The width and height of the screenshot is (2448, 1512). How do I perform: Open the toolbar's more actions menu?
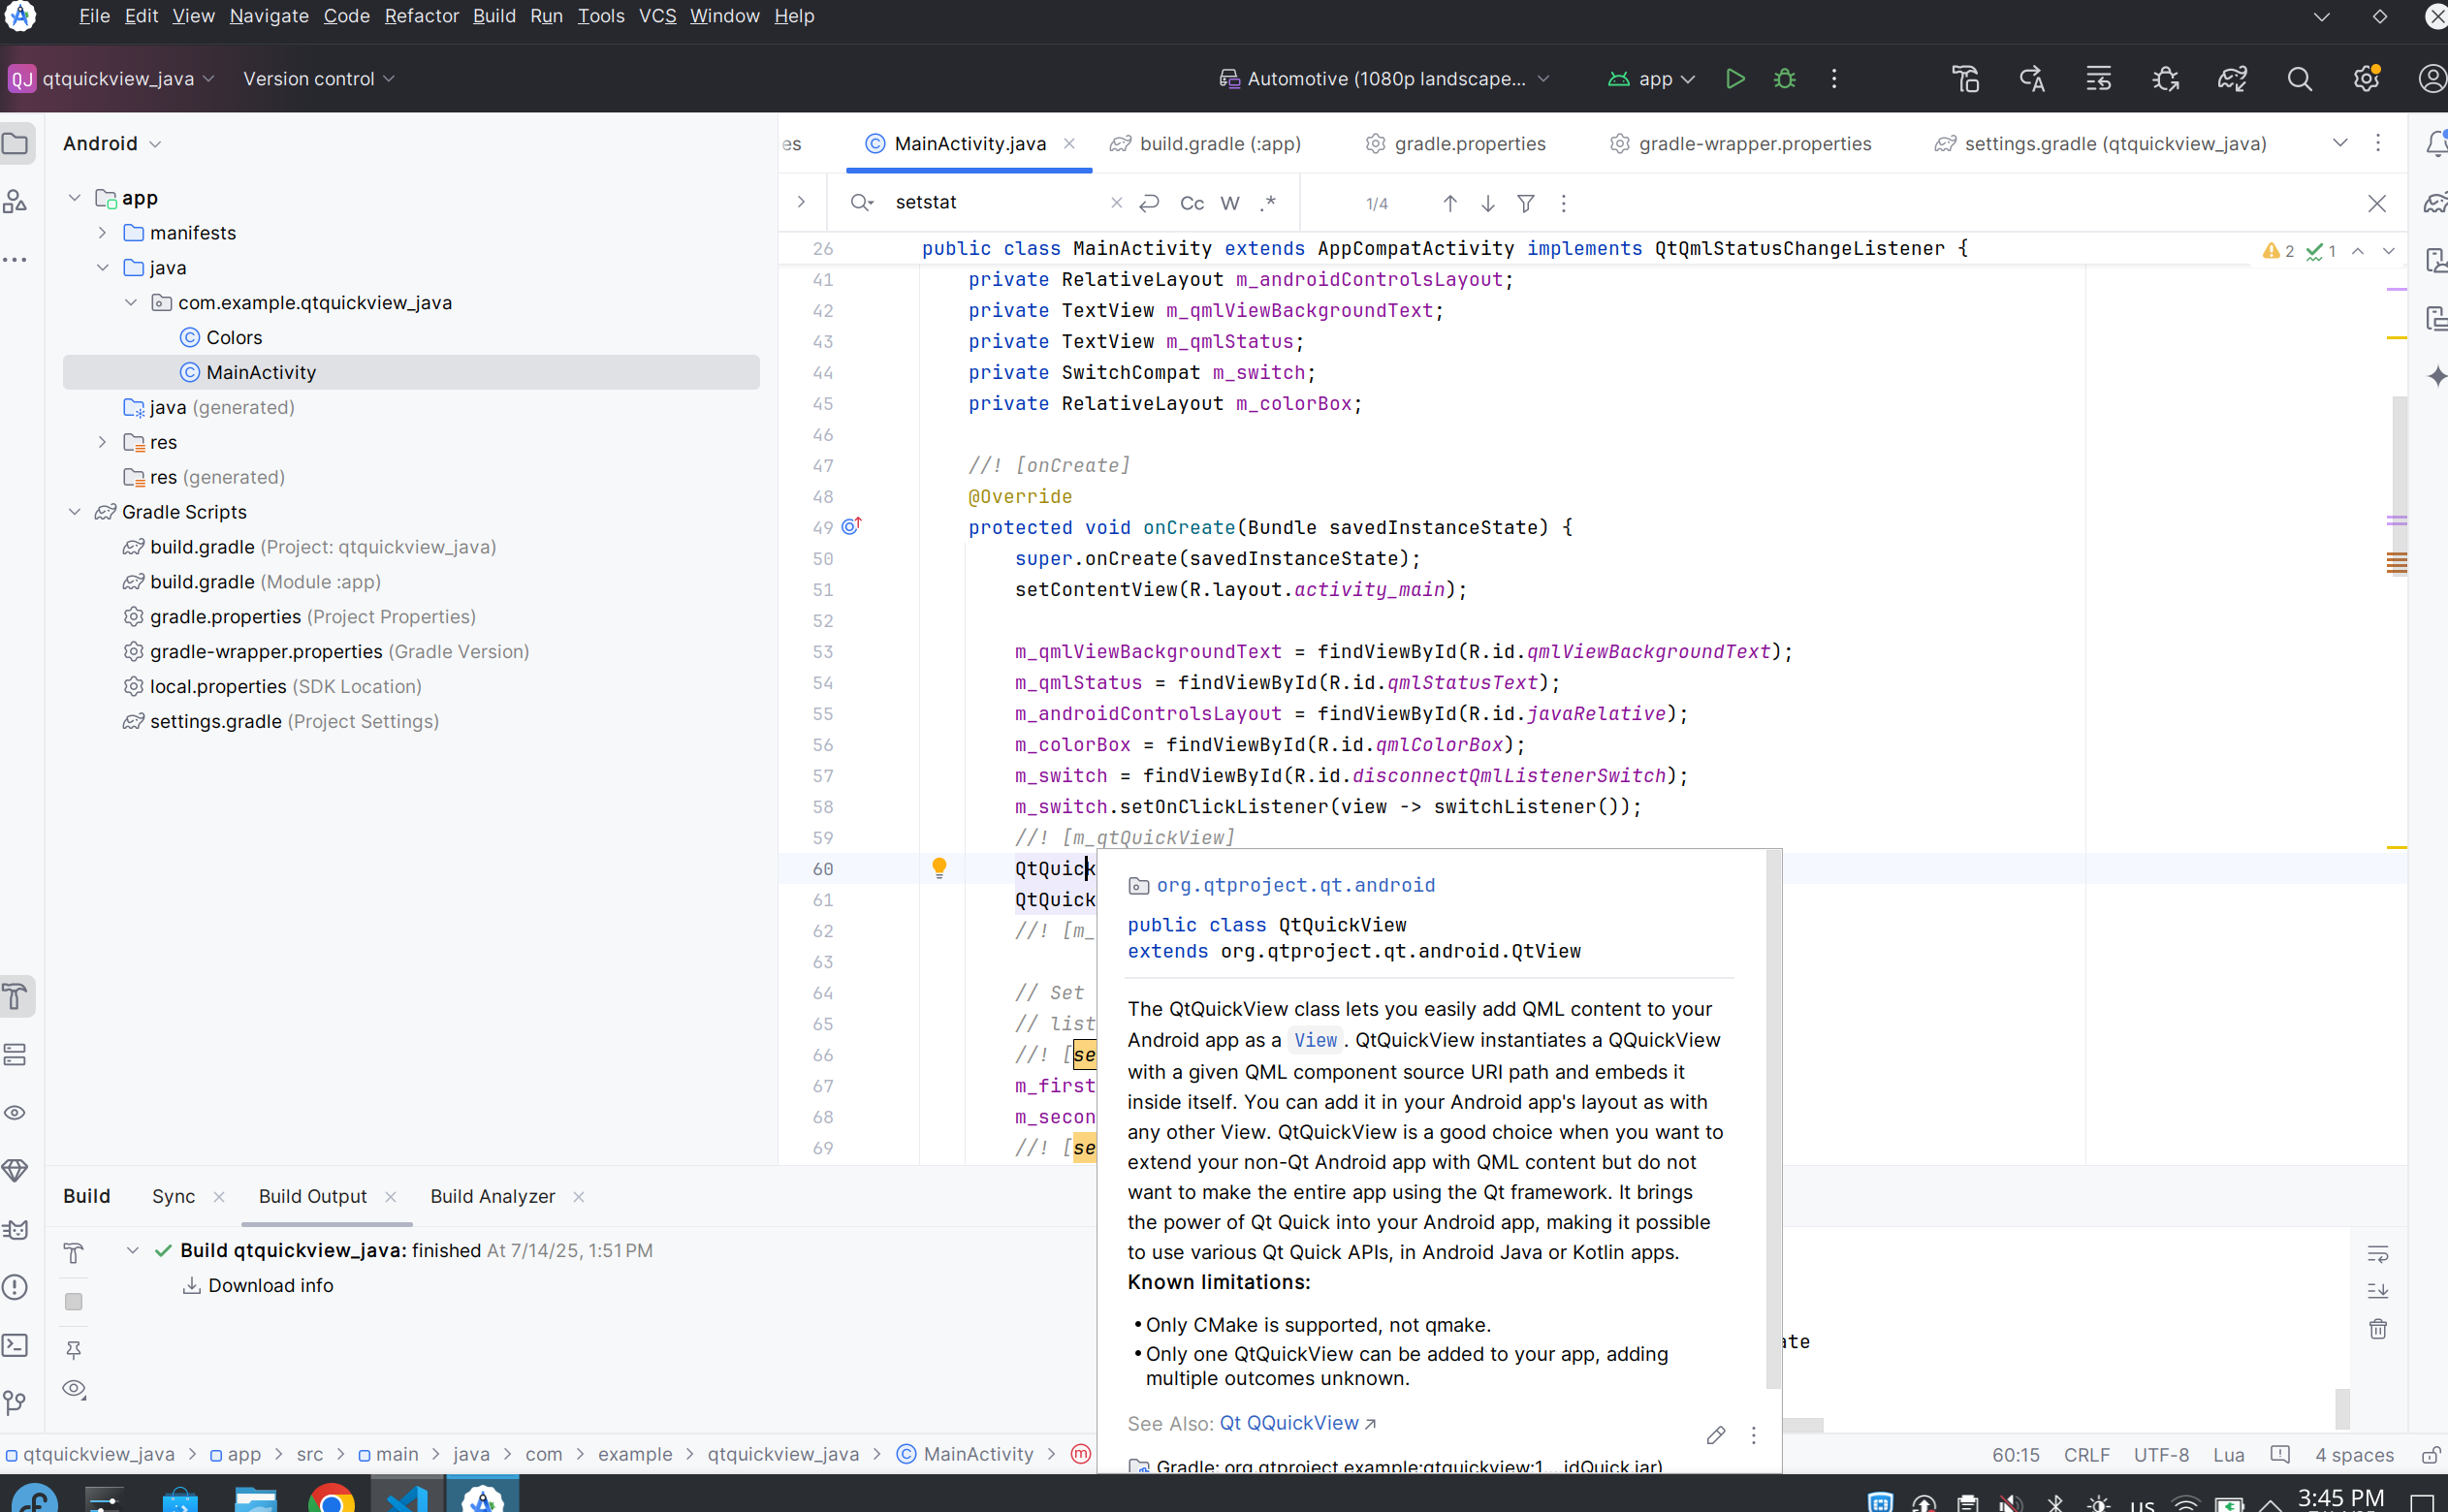[x=1834, y=79]
